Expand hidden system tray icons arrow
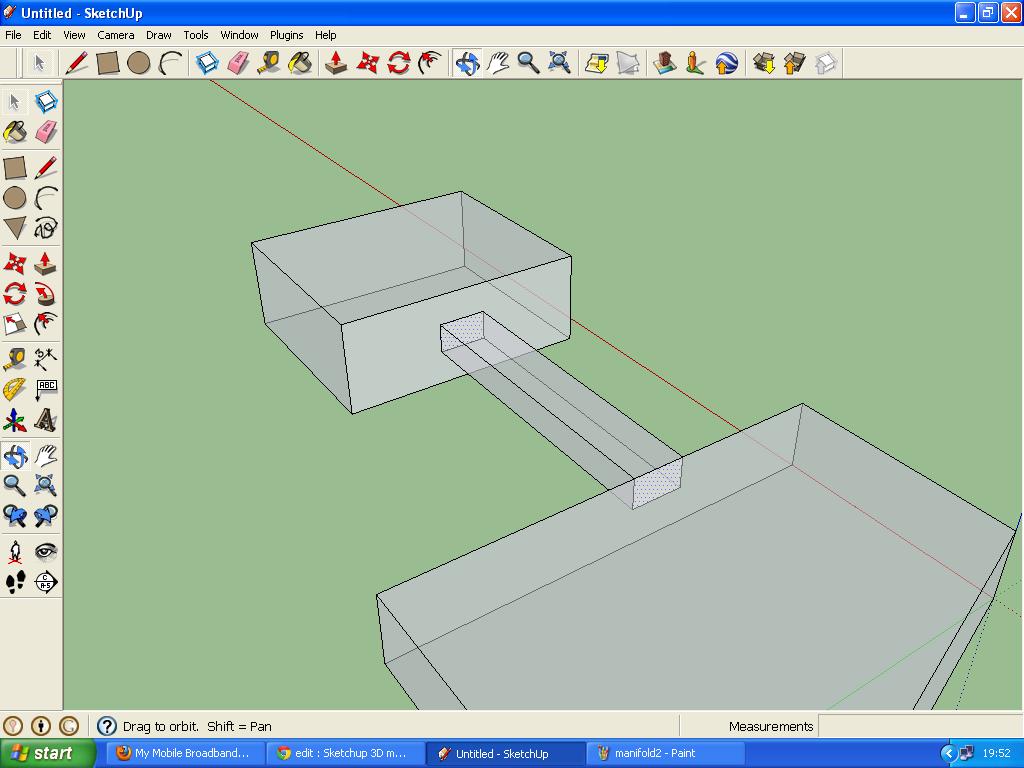Image resolution: width=1024 pixels, height=768 pixels. tap(948, 753)
